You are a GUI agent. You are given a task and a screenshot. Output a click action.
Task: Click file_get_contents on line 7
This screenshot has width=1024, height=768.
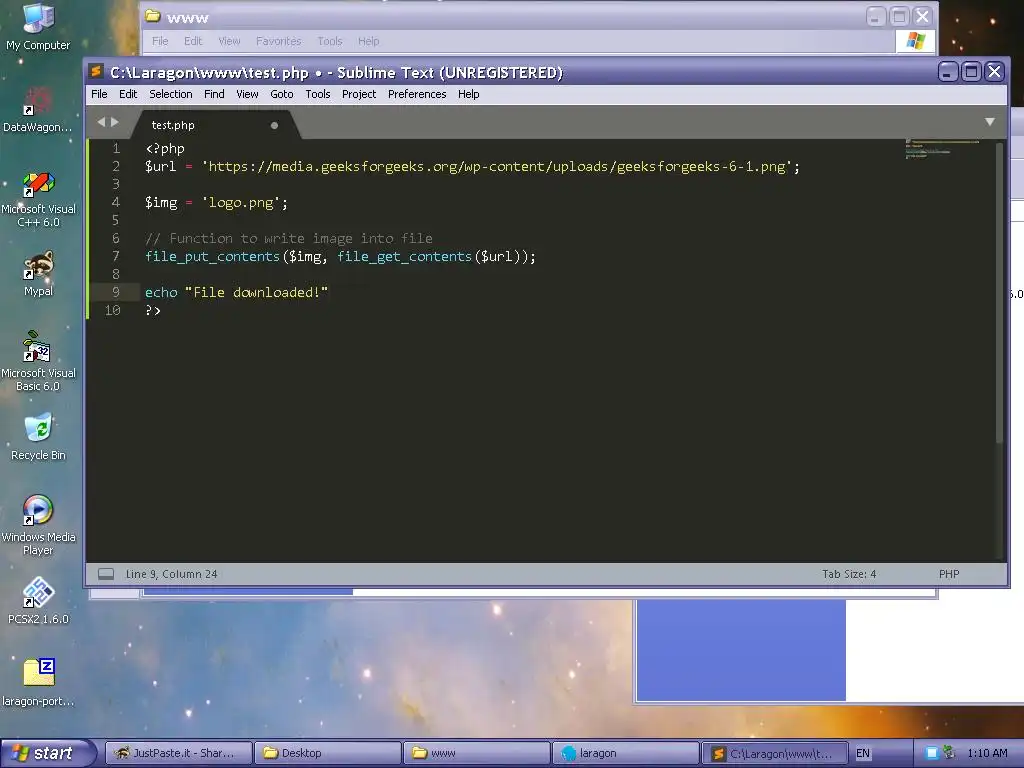(x=404, y=256)
